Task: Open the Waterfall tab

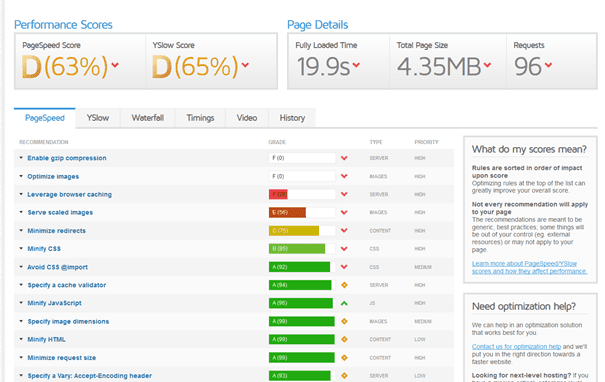Action: point(147,118)
